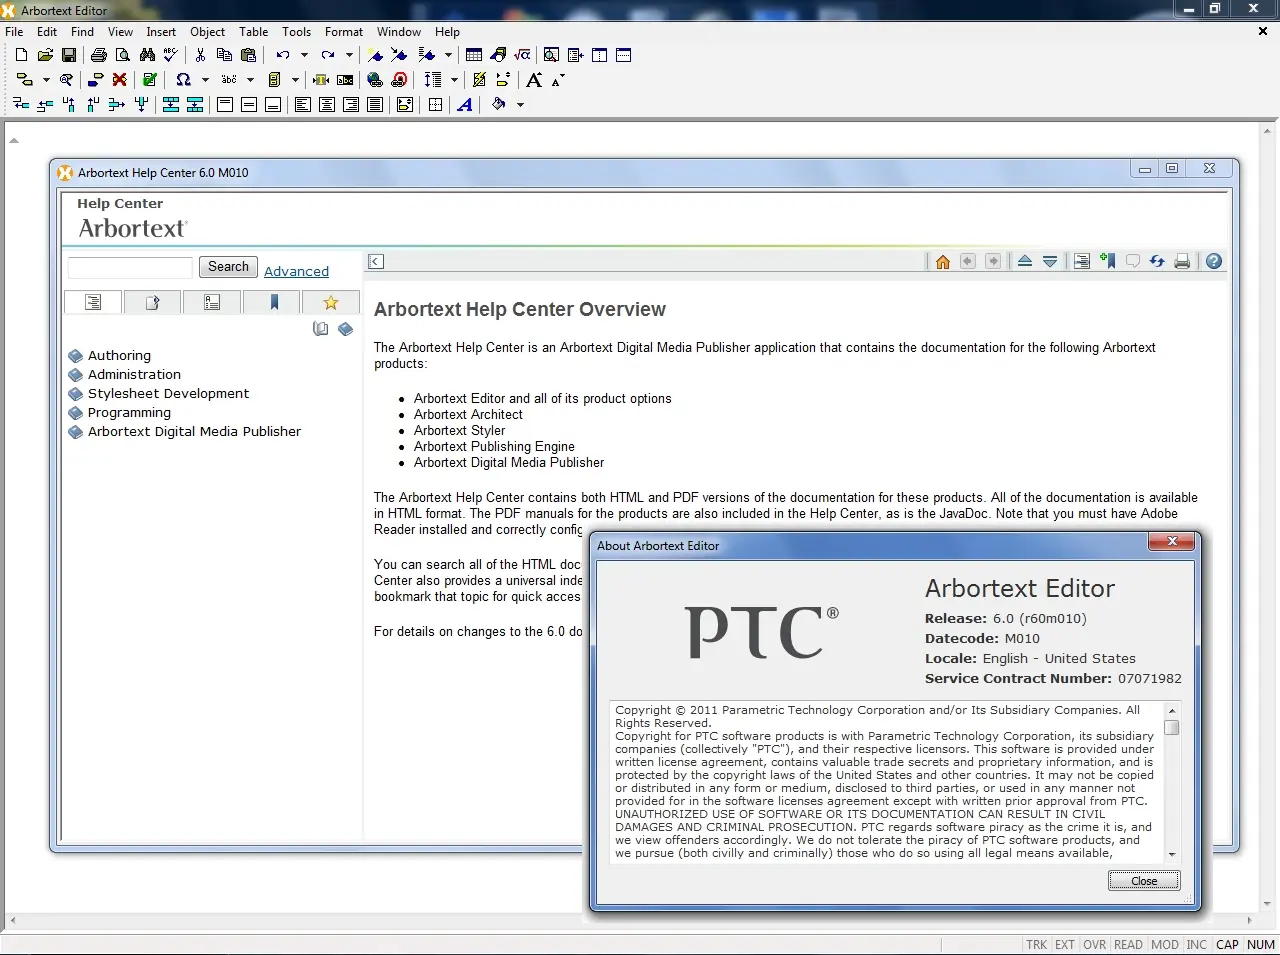The image size is (1280, 955).
Task: Select the Programming help topic
Action: [x=129, y=412]
